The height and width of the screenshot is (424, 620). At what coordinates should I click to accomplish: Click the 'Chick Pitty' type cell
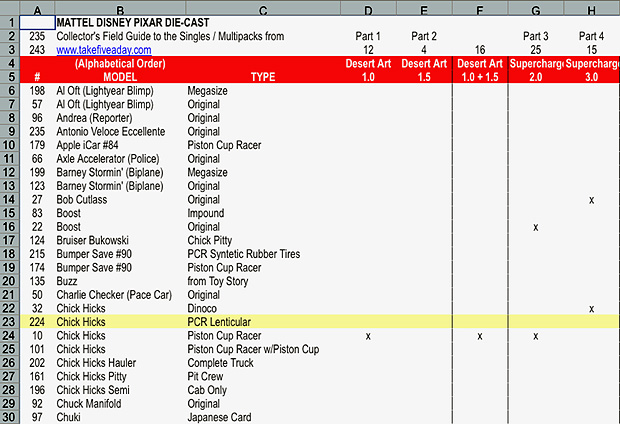click(x=210, y=240)
